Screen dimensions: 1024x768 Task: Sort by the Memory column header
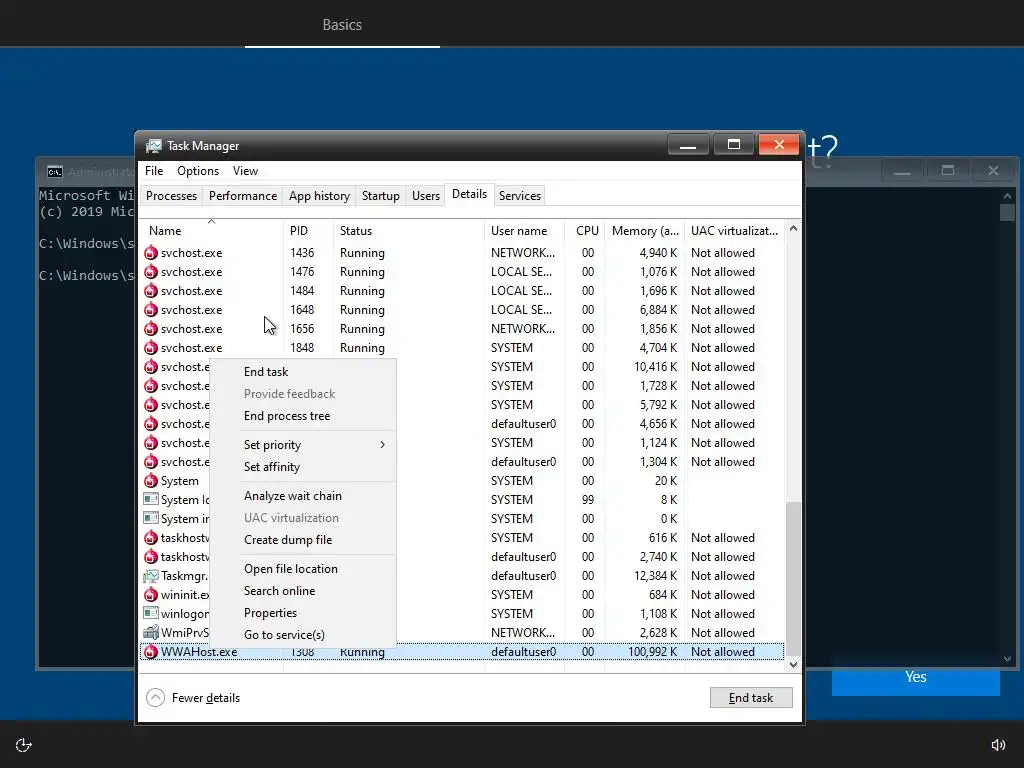(x=645, y=231)
